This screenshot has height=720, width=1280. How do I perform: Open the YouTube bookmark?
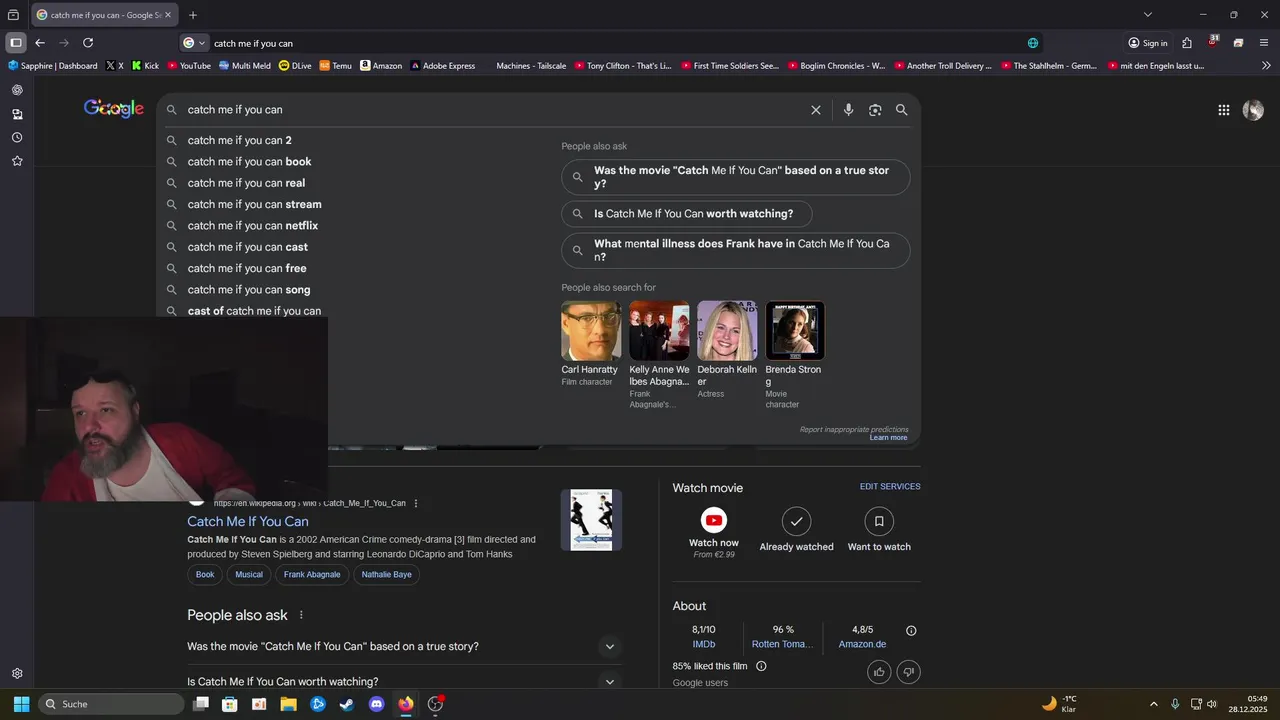(189, 66)
